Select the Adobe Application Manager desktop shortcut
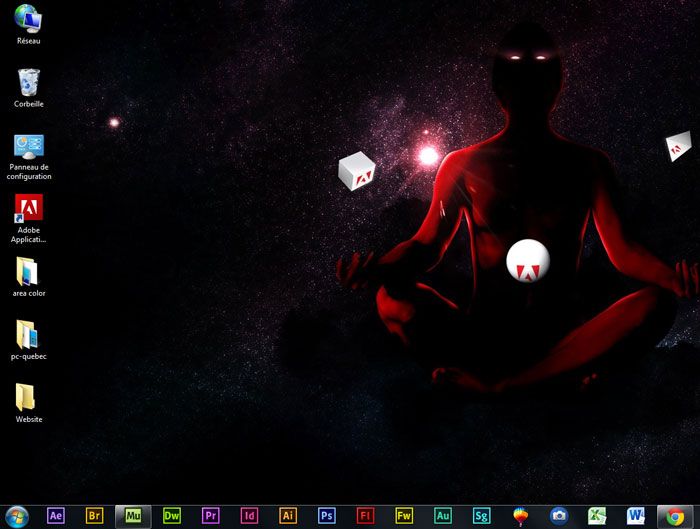Image resolution: width=700 pixels, height=529 pixels. point(29,218)
